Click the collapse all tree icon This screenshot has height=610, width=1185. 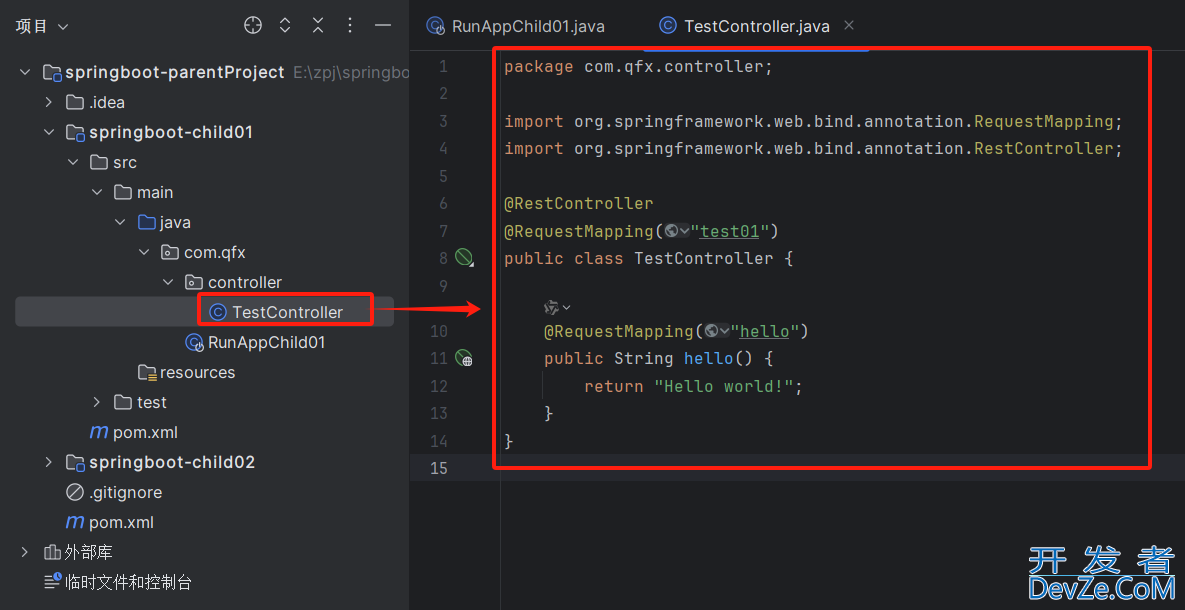pos(317,26)
